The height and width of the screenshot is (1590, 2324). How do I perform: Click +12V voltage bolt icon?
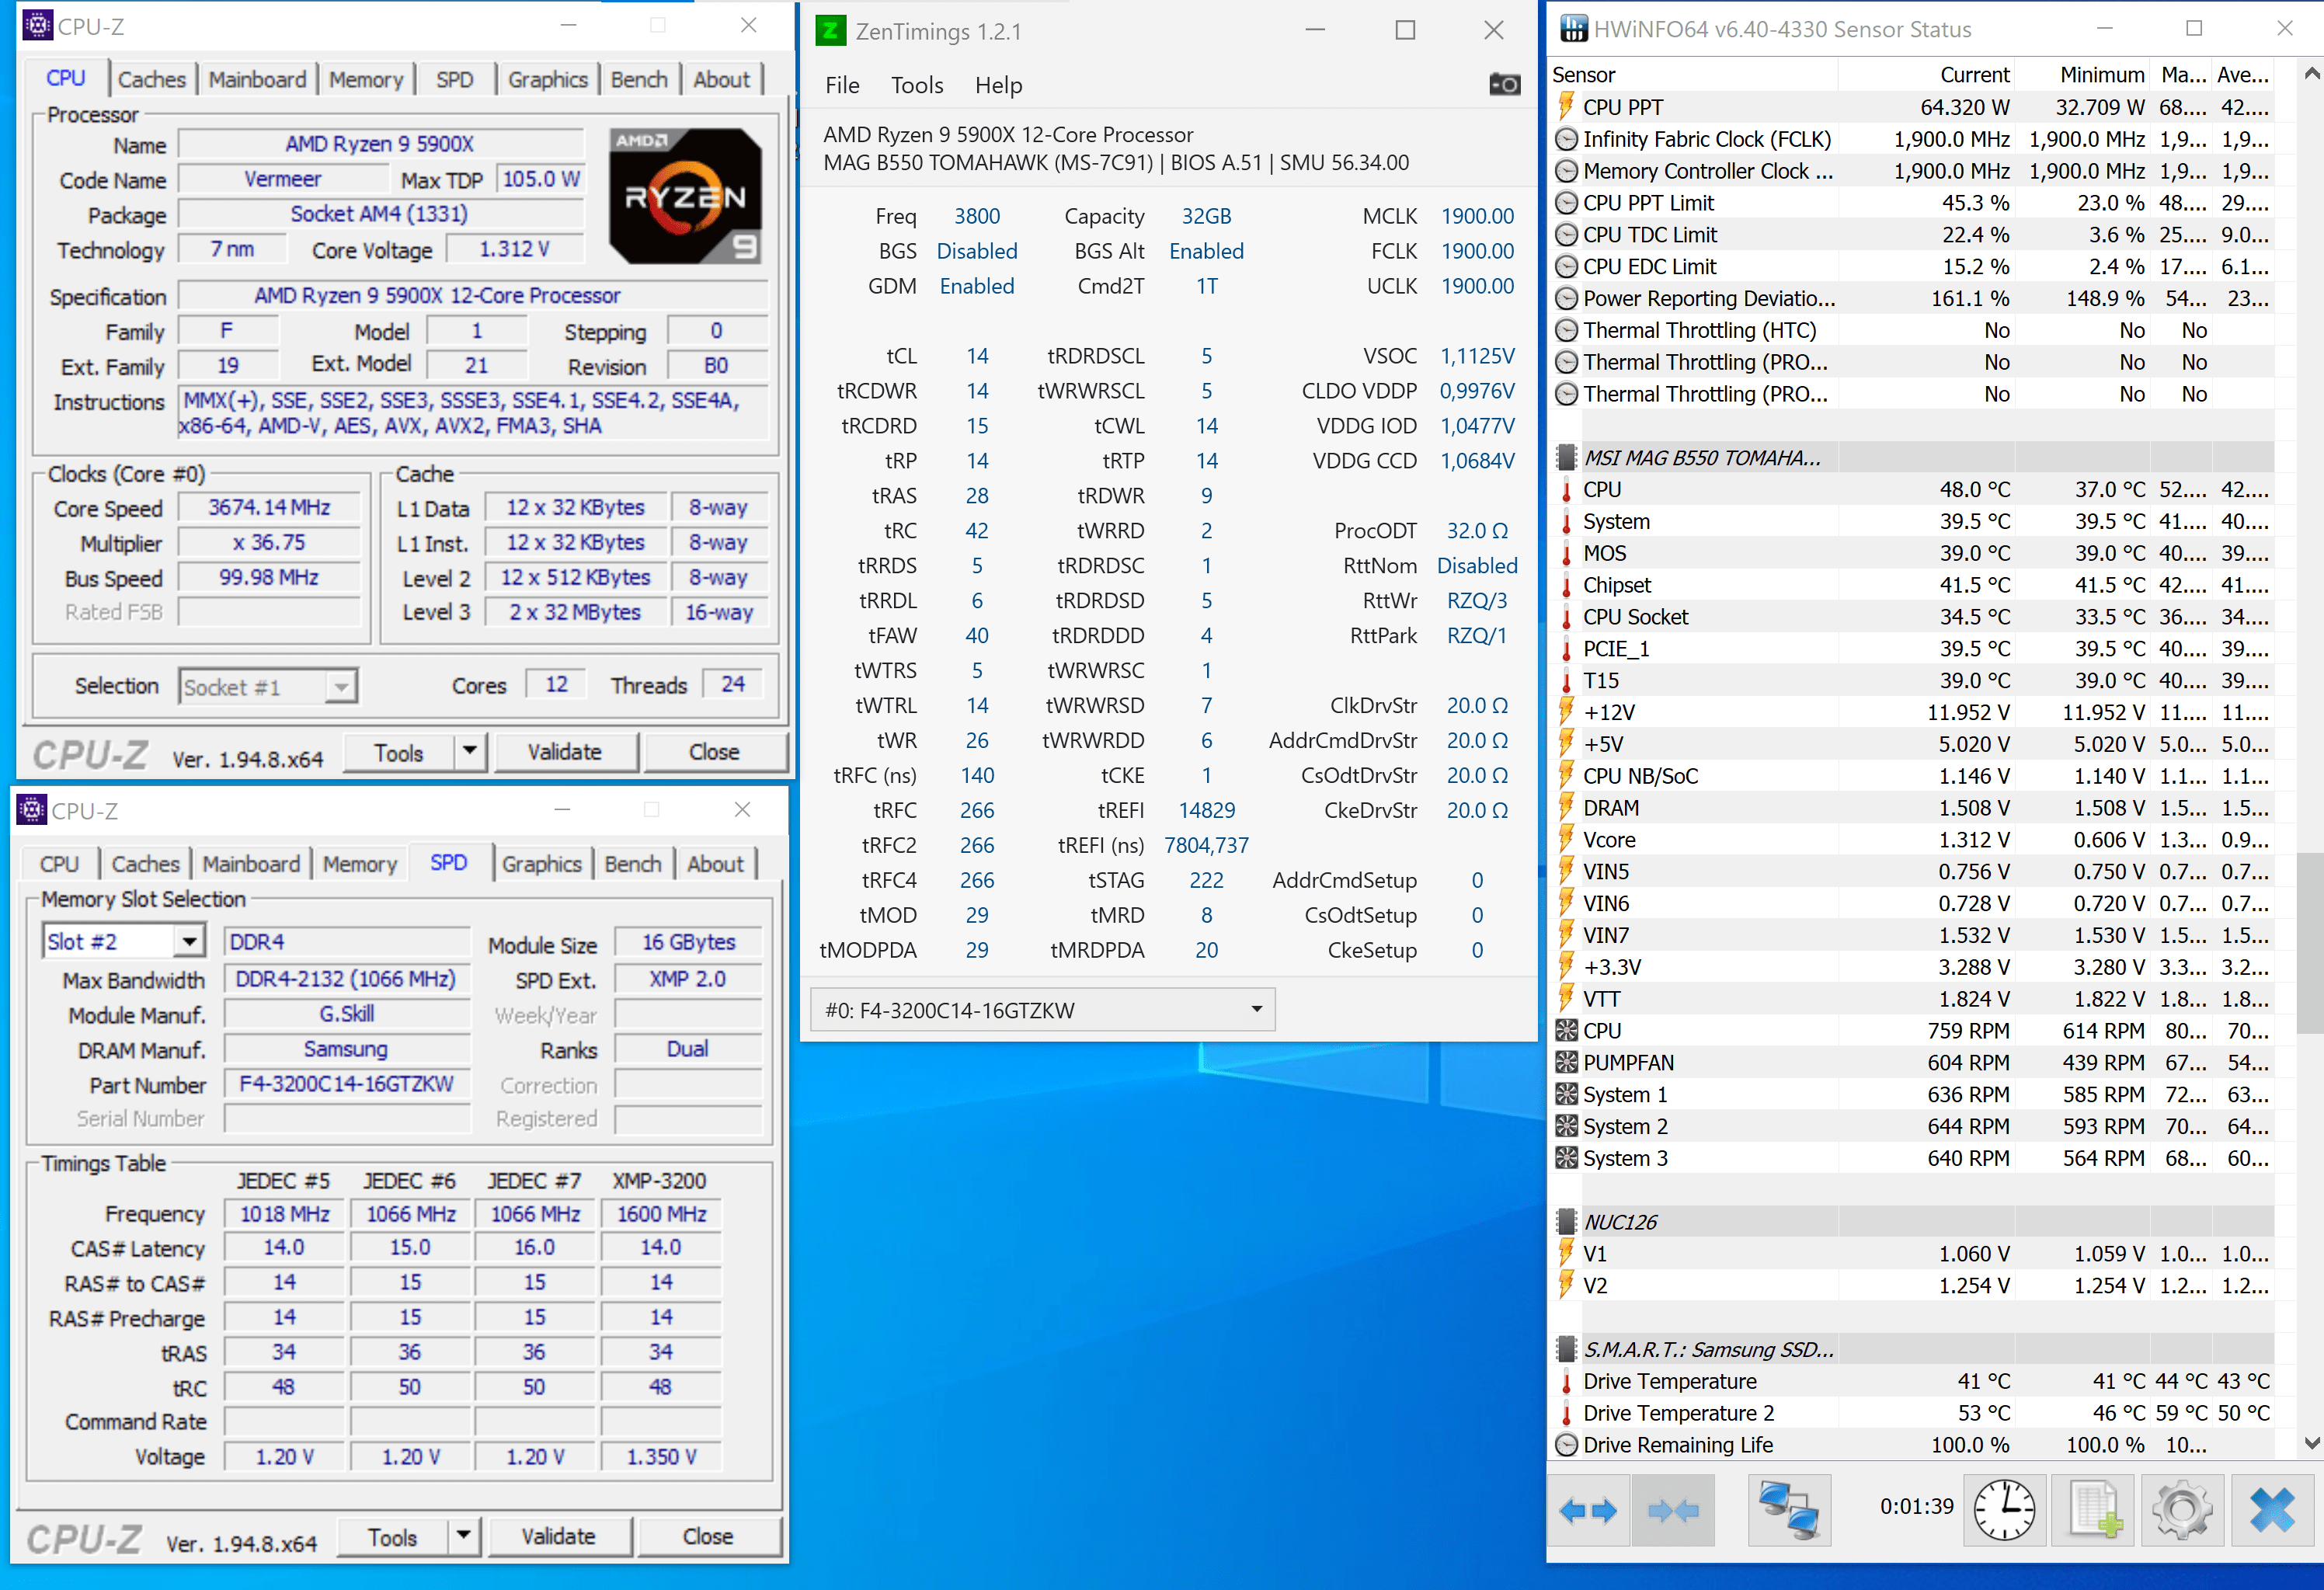1566,712
